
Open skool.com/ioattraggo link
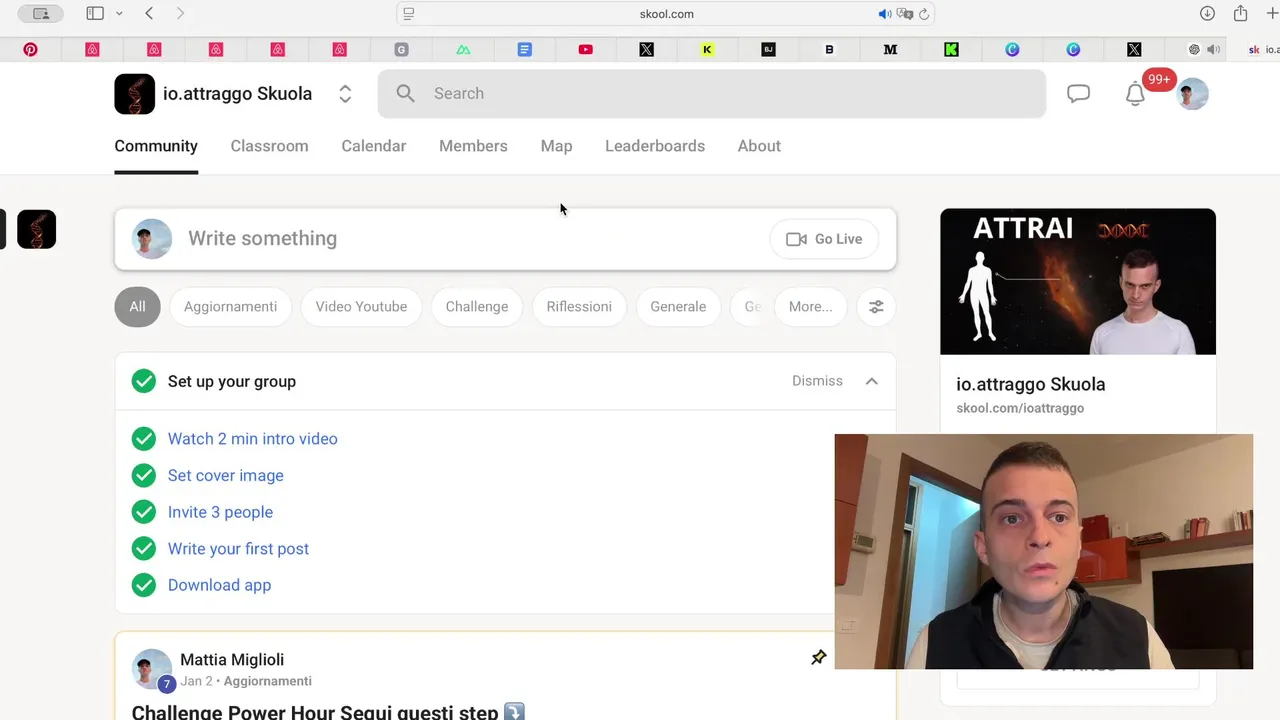click(x=1020, y=408)
